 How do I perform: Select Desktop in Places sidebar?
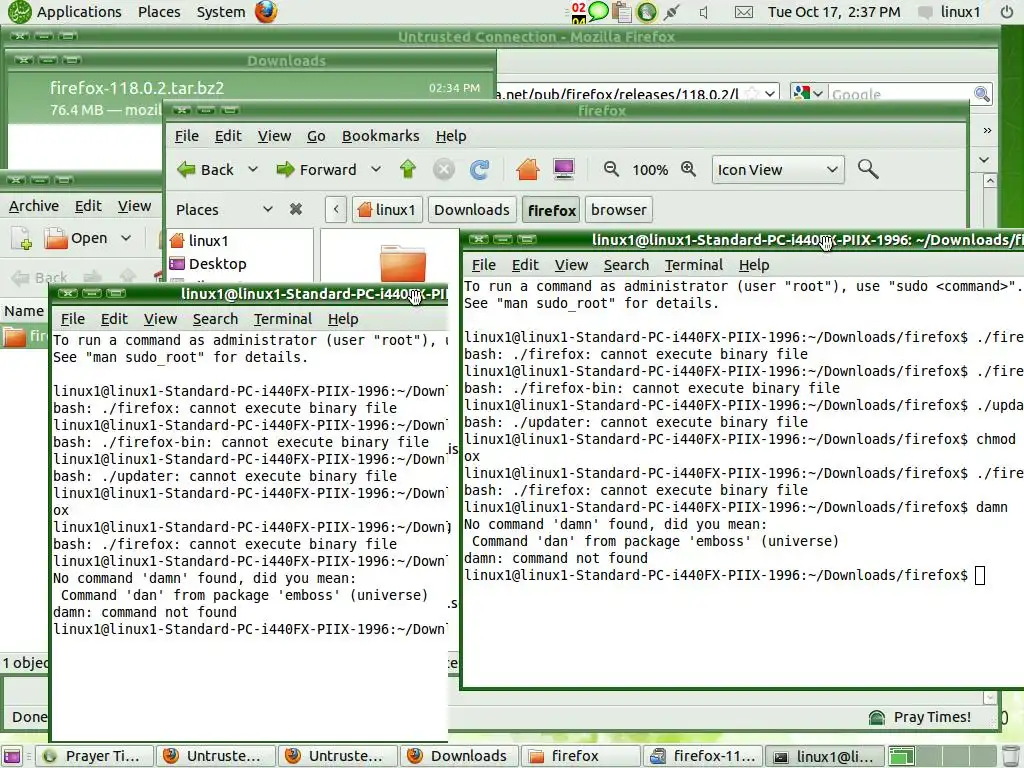point(217,264)
